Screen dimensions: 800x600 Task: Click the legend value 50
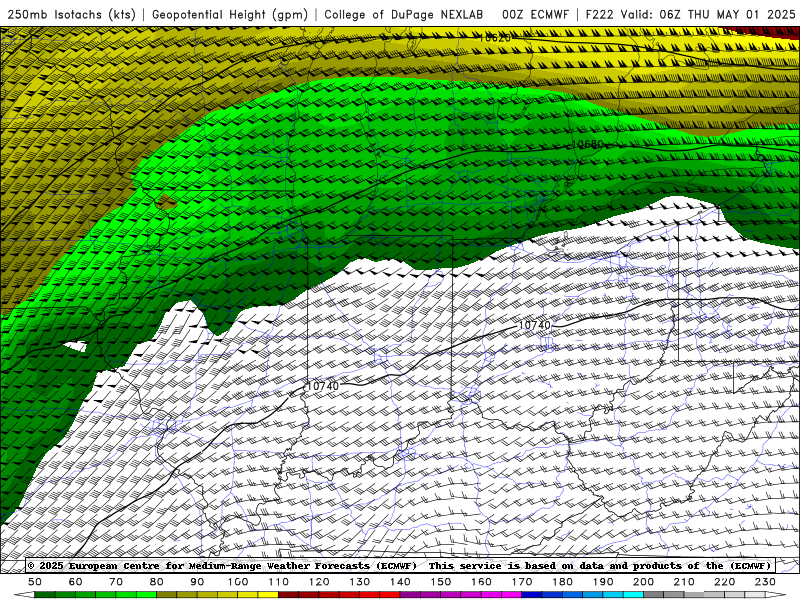35,582
